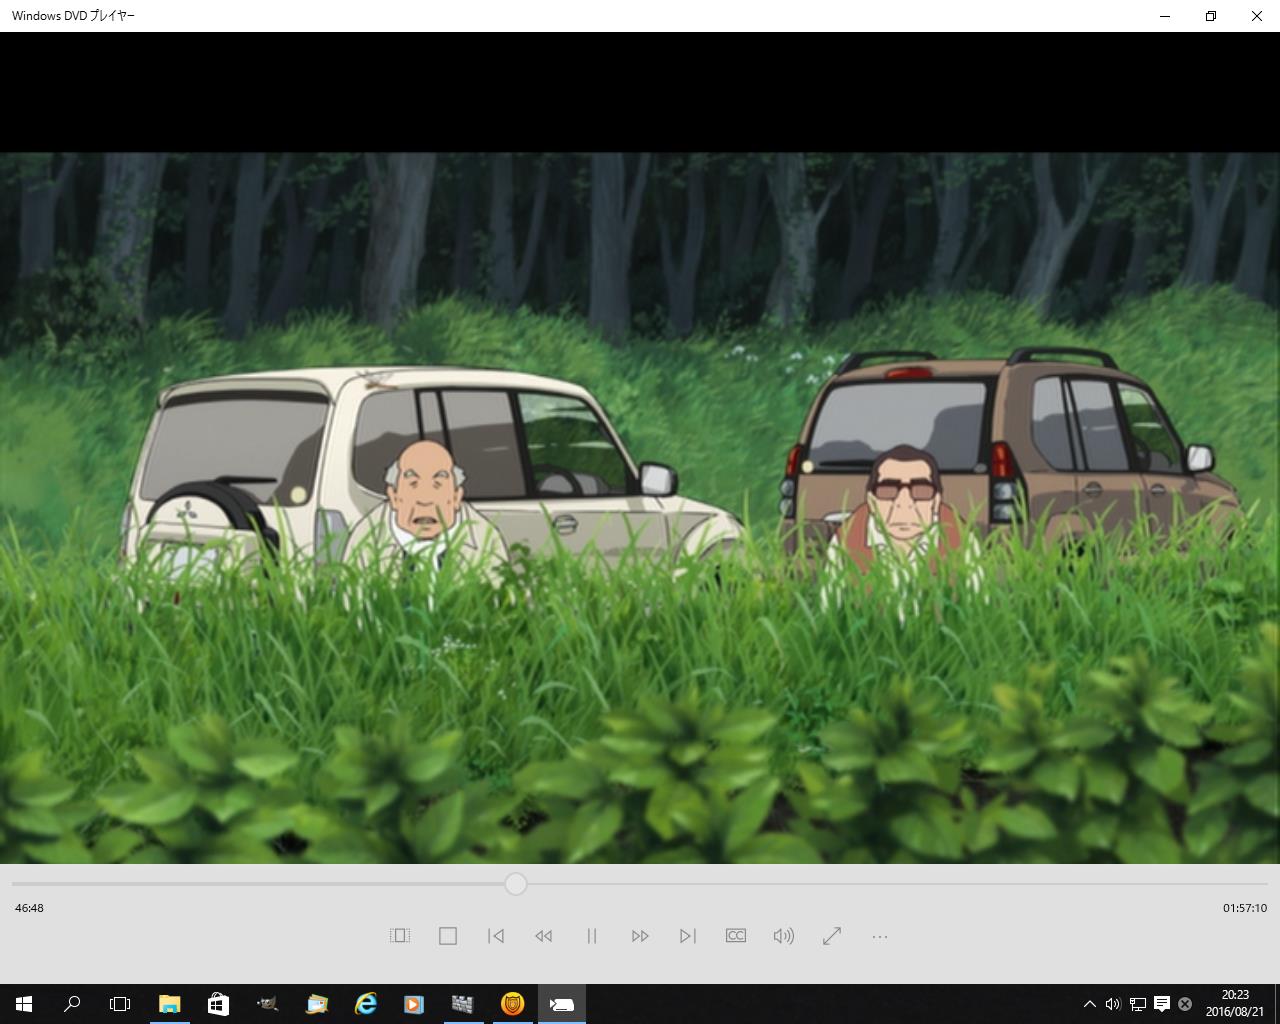The width and height of the screenshot is (1280, 1024).
Task: Pause the movie
Action: point(592,936)
